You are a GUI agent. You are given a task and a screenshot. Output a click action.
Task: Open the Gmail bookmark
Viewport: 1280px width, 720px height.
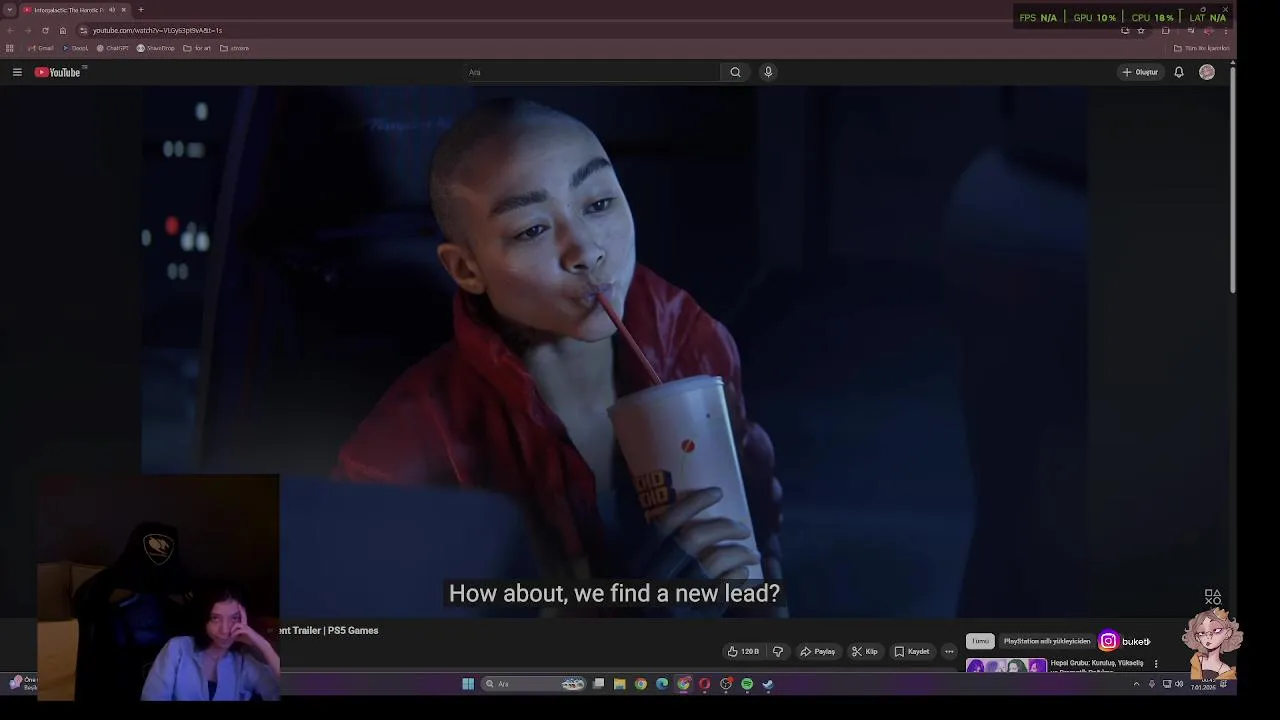[41, 48]
